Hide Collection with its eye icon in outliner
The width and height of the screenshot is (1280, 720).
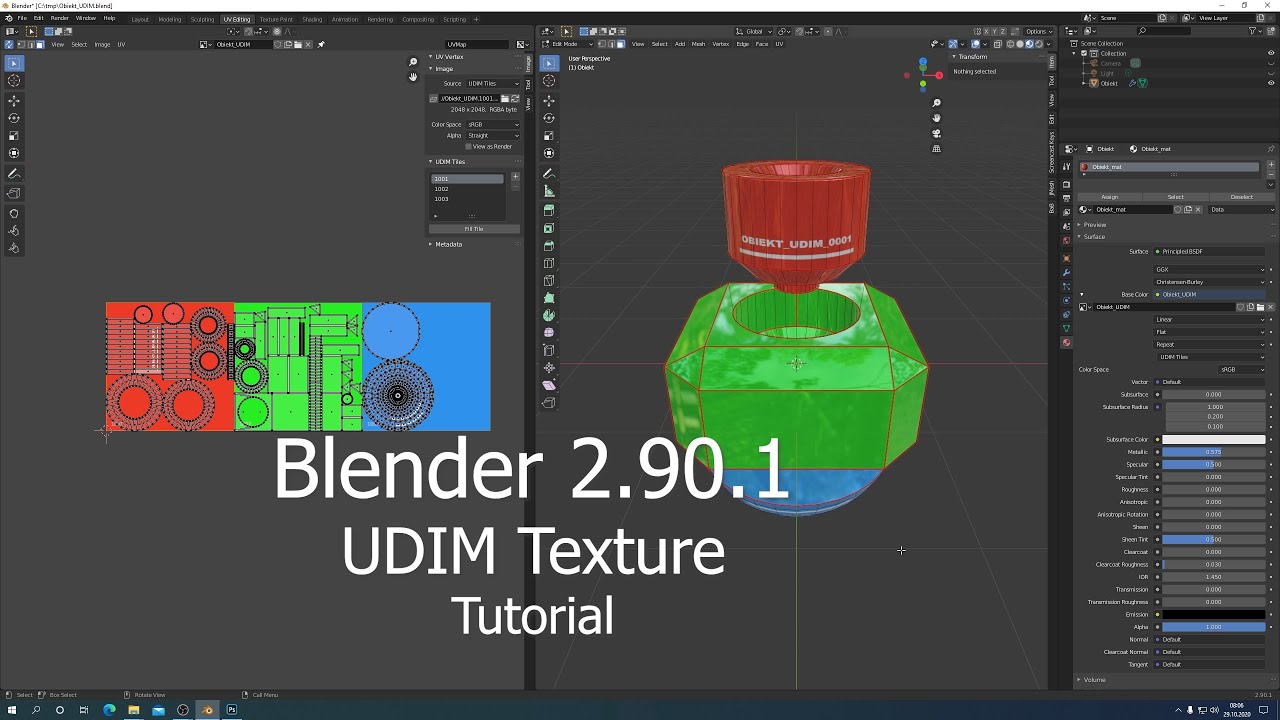click(x=1272, y=53)
